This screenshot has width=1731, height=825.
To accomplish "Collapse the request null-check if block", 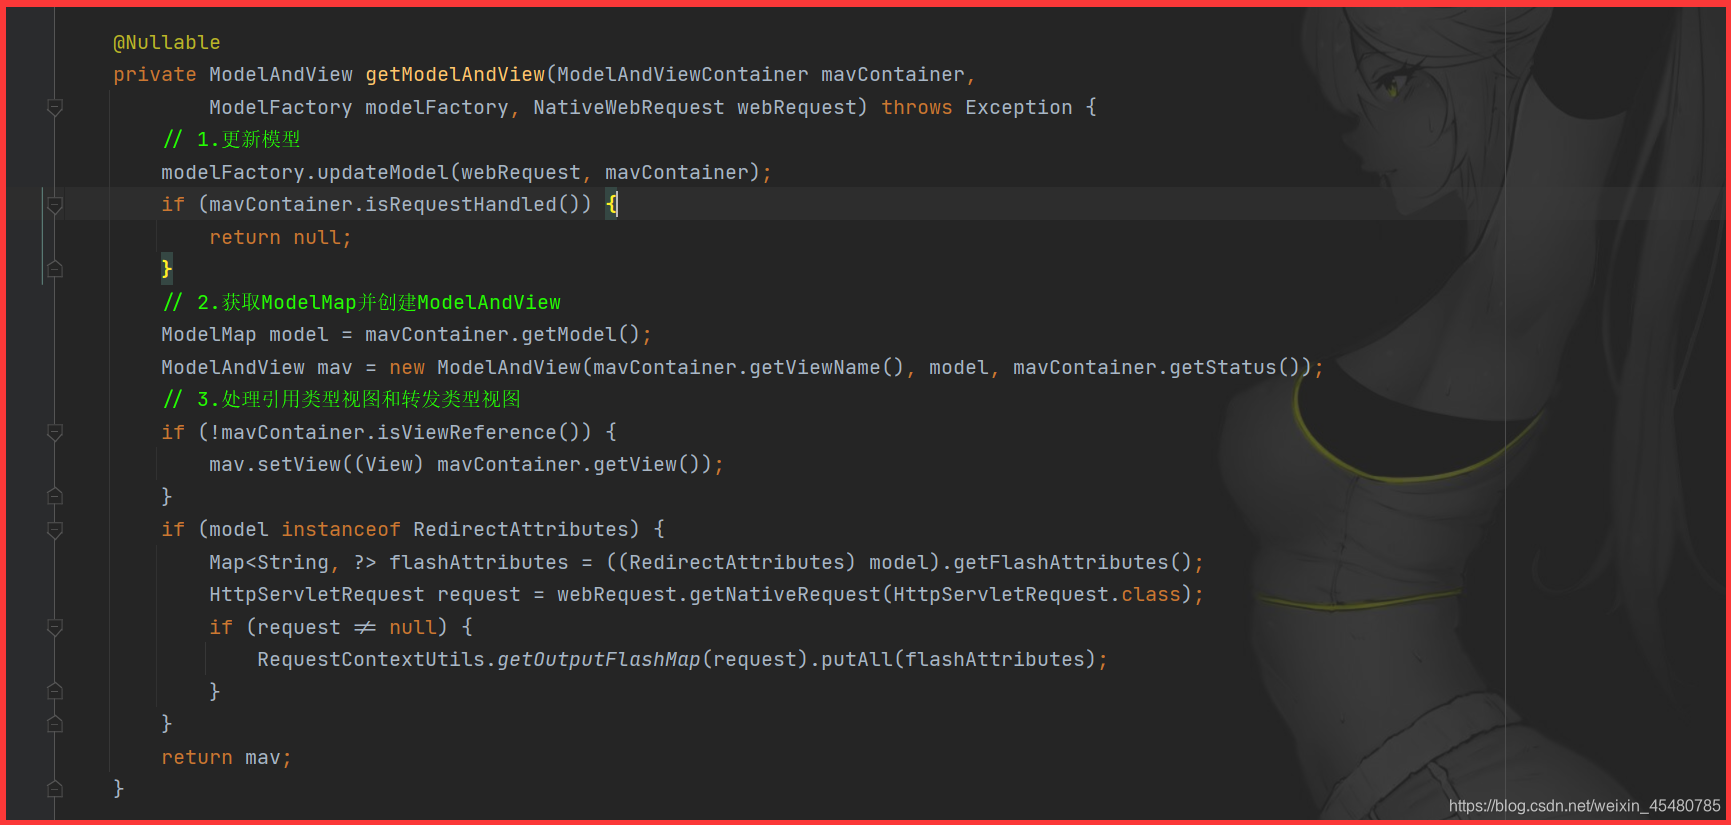I will tap(55, 627).
